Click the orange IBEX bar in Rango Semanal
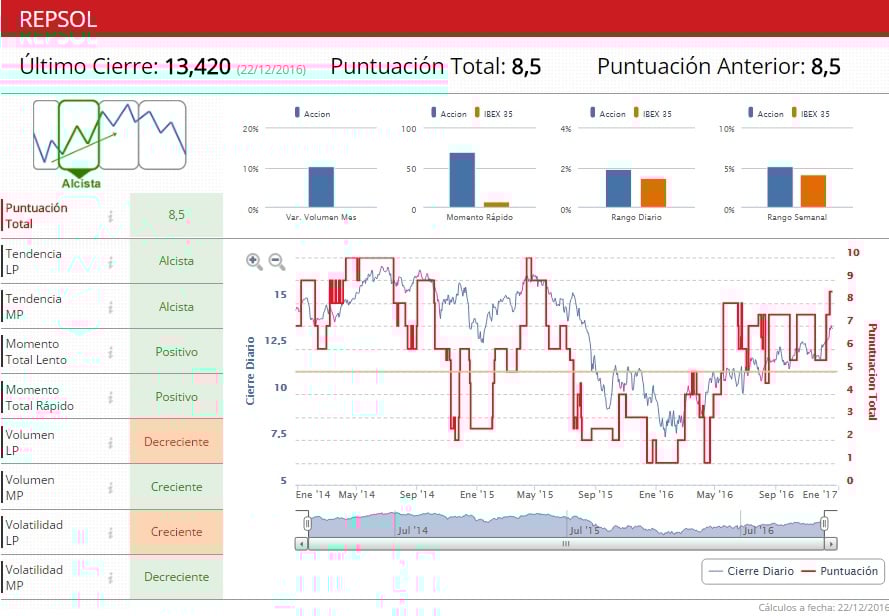 813,191
